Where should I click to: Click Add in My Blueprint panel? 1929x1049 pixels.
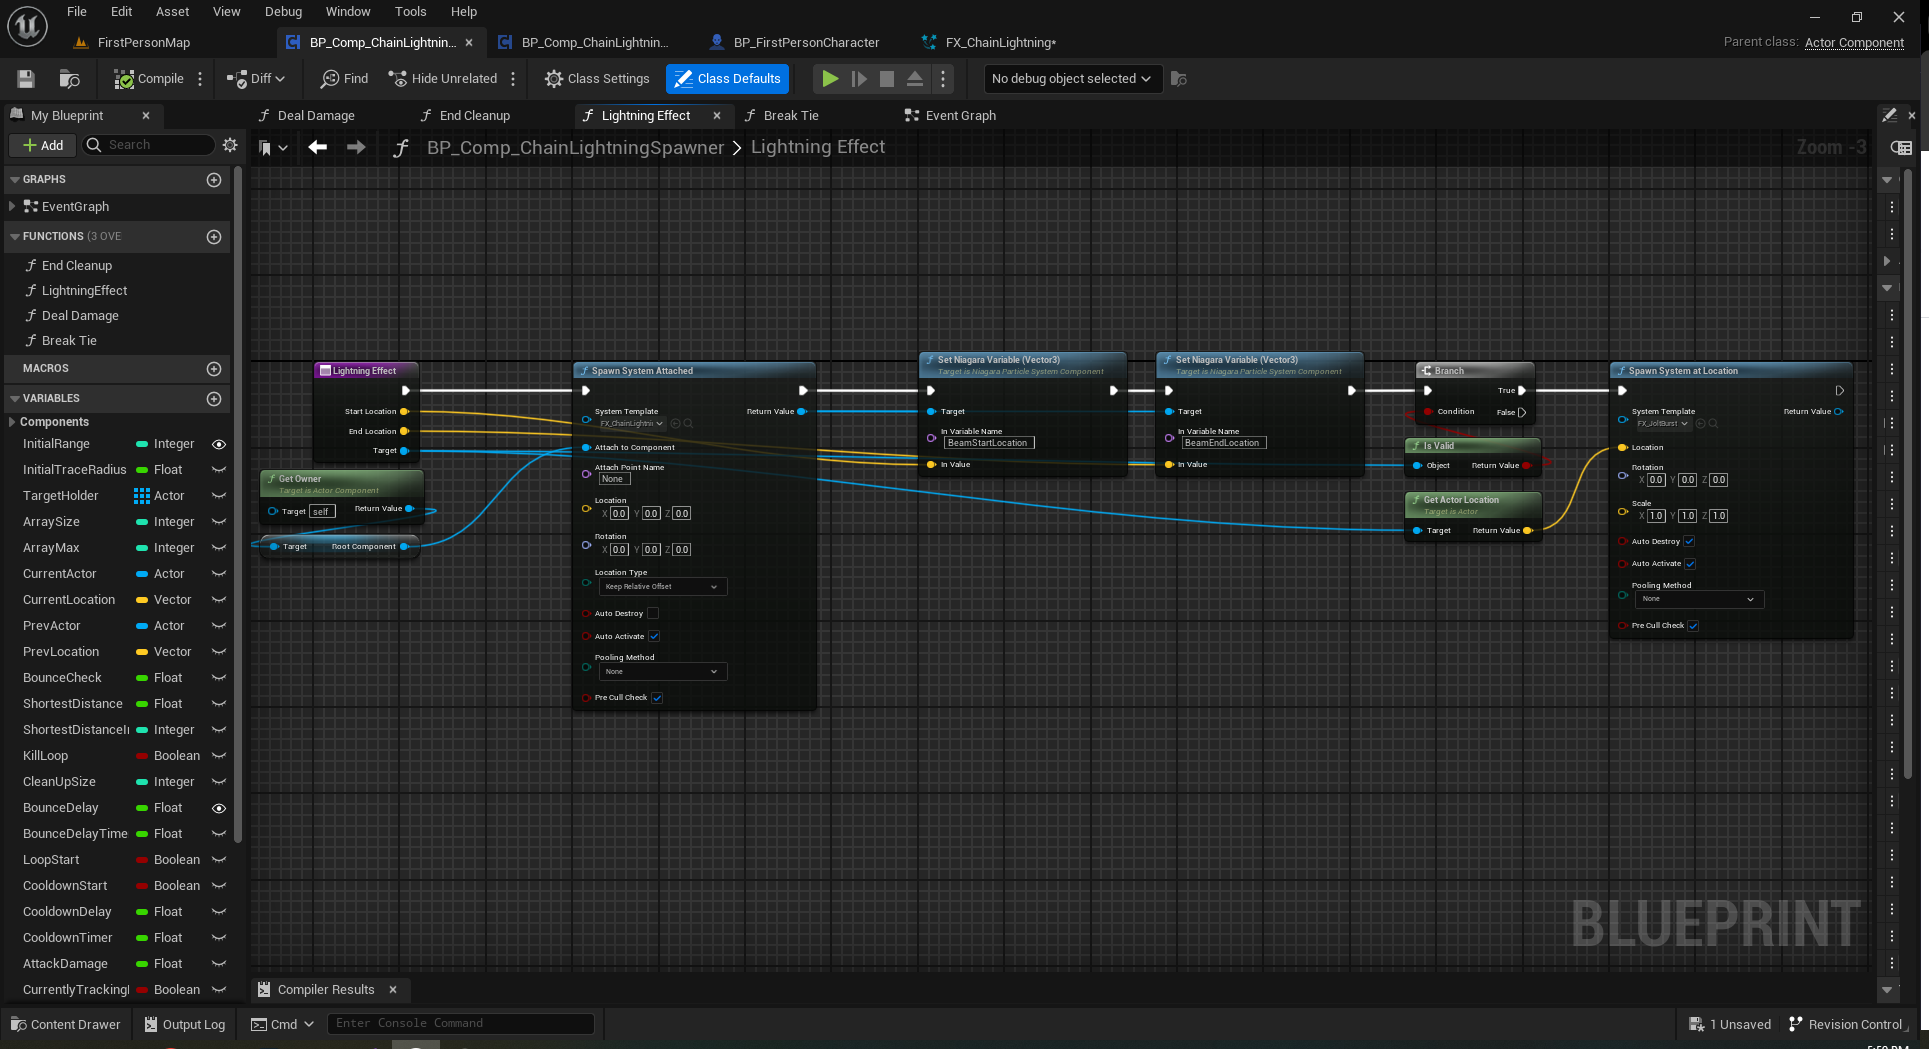(x=43, y=146)
